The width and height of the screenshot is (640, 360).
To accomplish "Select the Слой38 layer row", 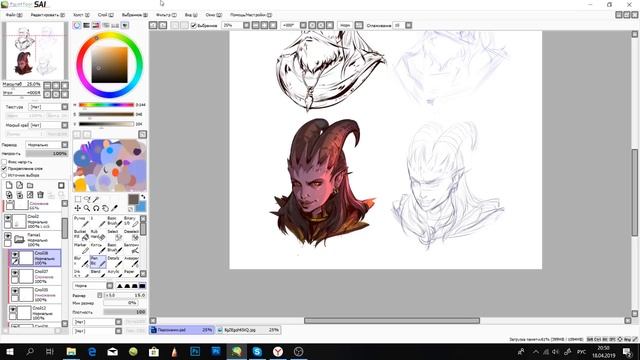I will tap(35, 258).
